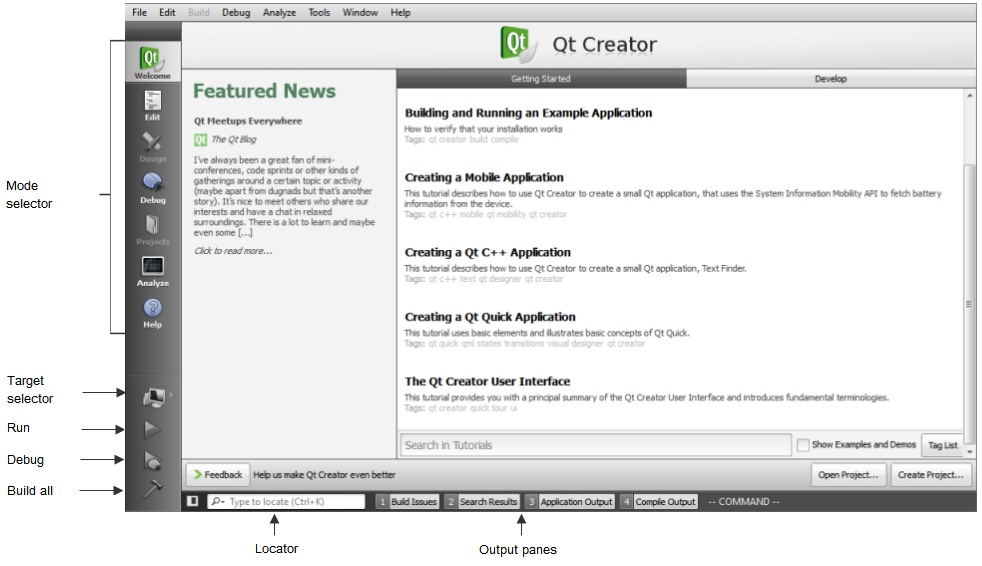This screenshot has width=982, height=566.
Task: Switch to Analyze mode
Action: pos(153,271)
